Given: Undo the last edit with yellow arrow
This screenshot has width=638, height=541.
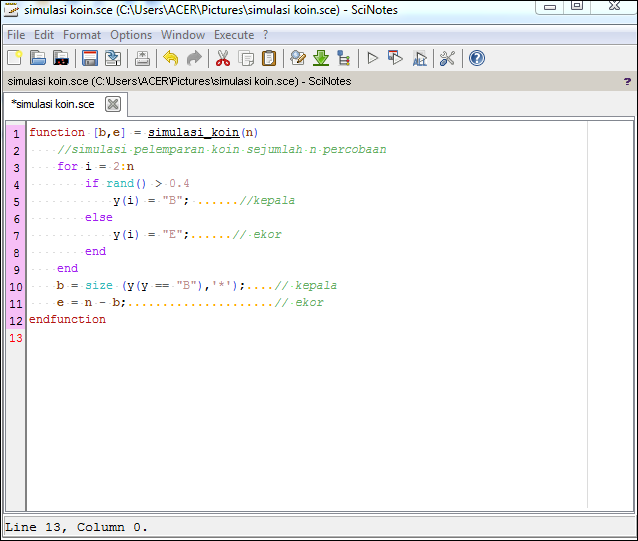Looking at the screenshot, I should pyautogui.click(x=170, y=58).
